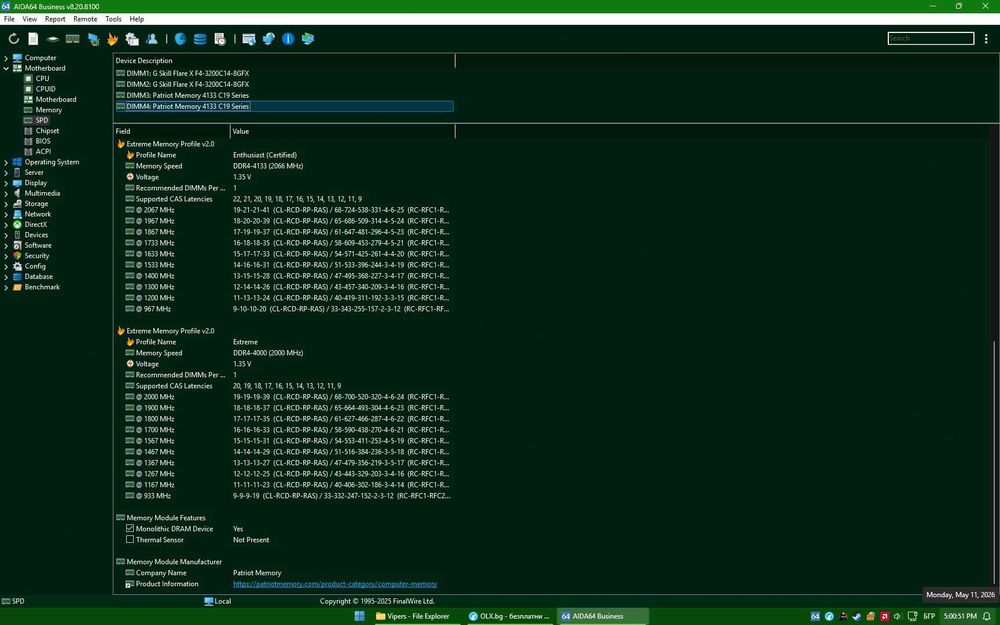Launch the System Stability Test flame icon
The height and width of the screenshot is (625, 1000).
click(x=112, y=39)
